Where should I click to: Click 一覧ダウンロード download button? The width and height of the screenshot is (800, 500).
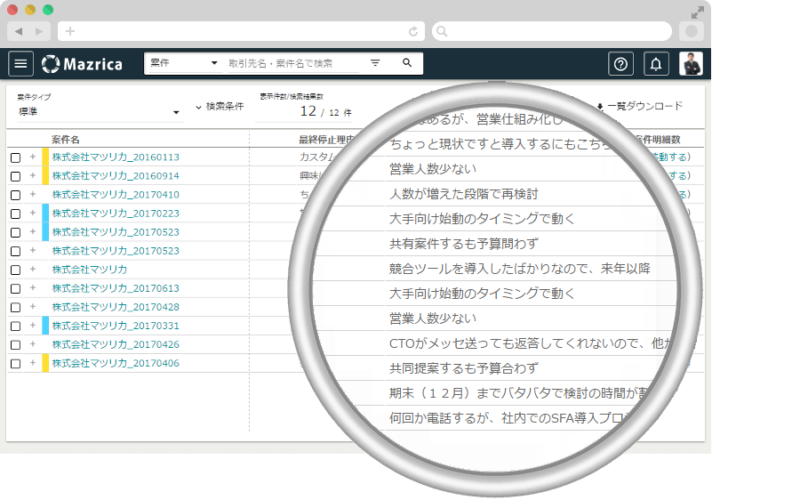coord(639,106)
